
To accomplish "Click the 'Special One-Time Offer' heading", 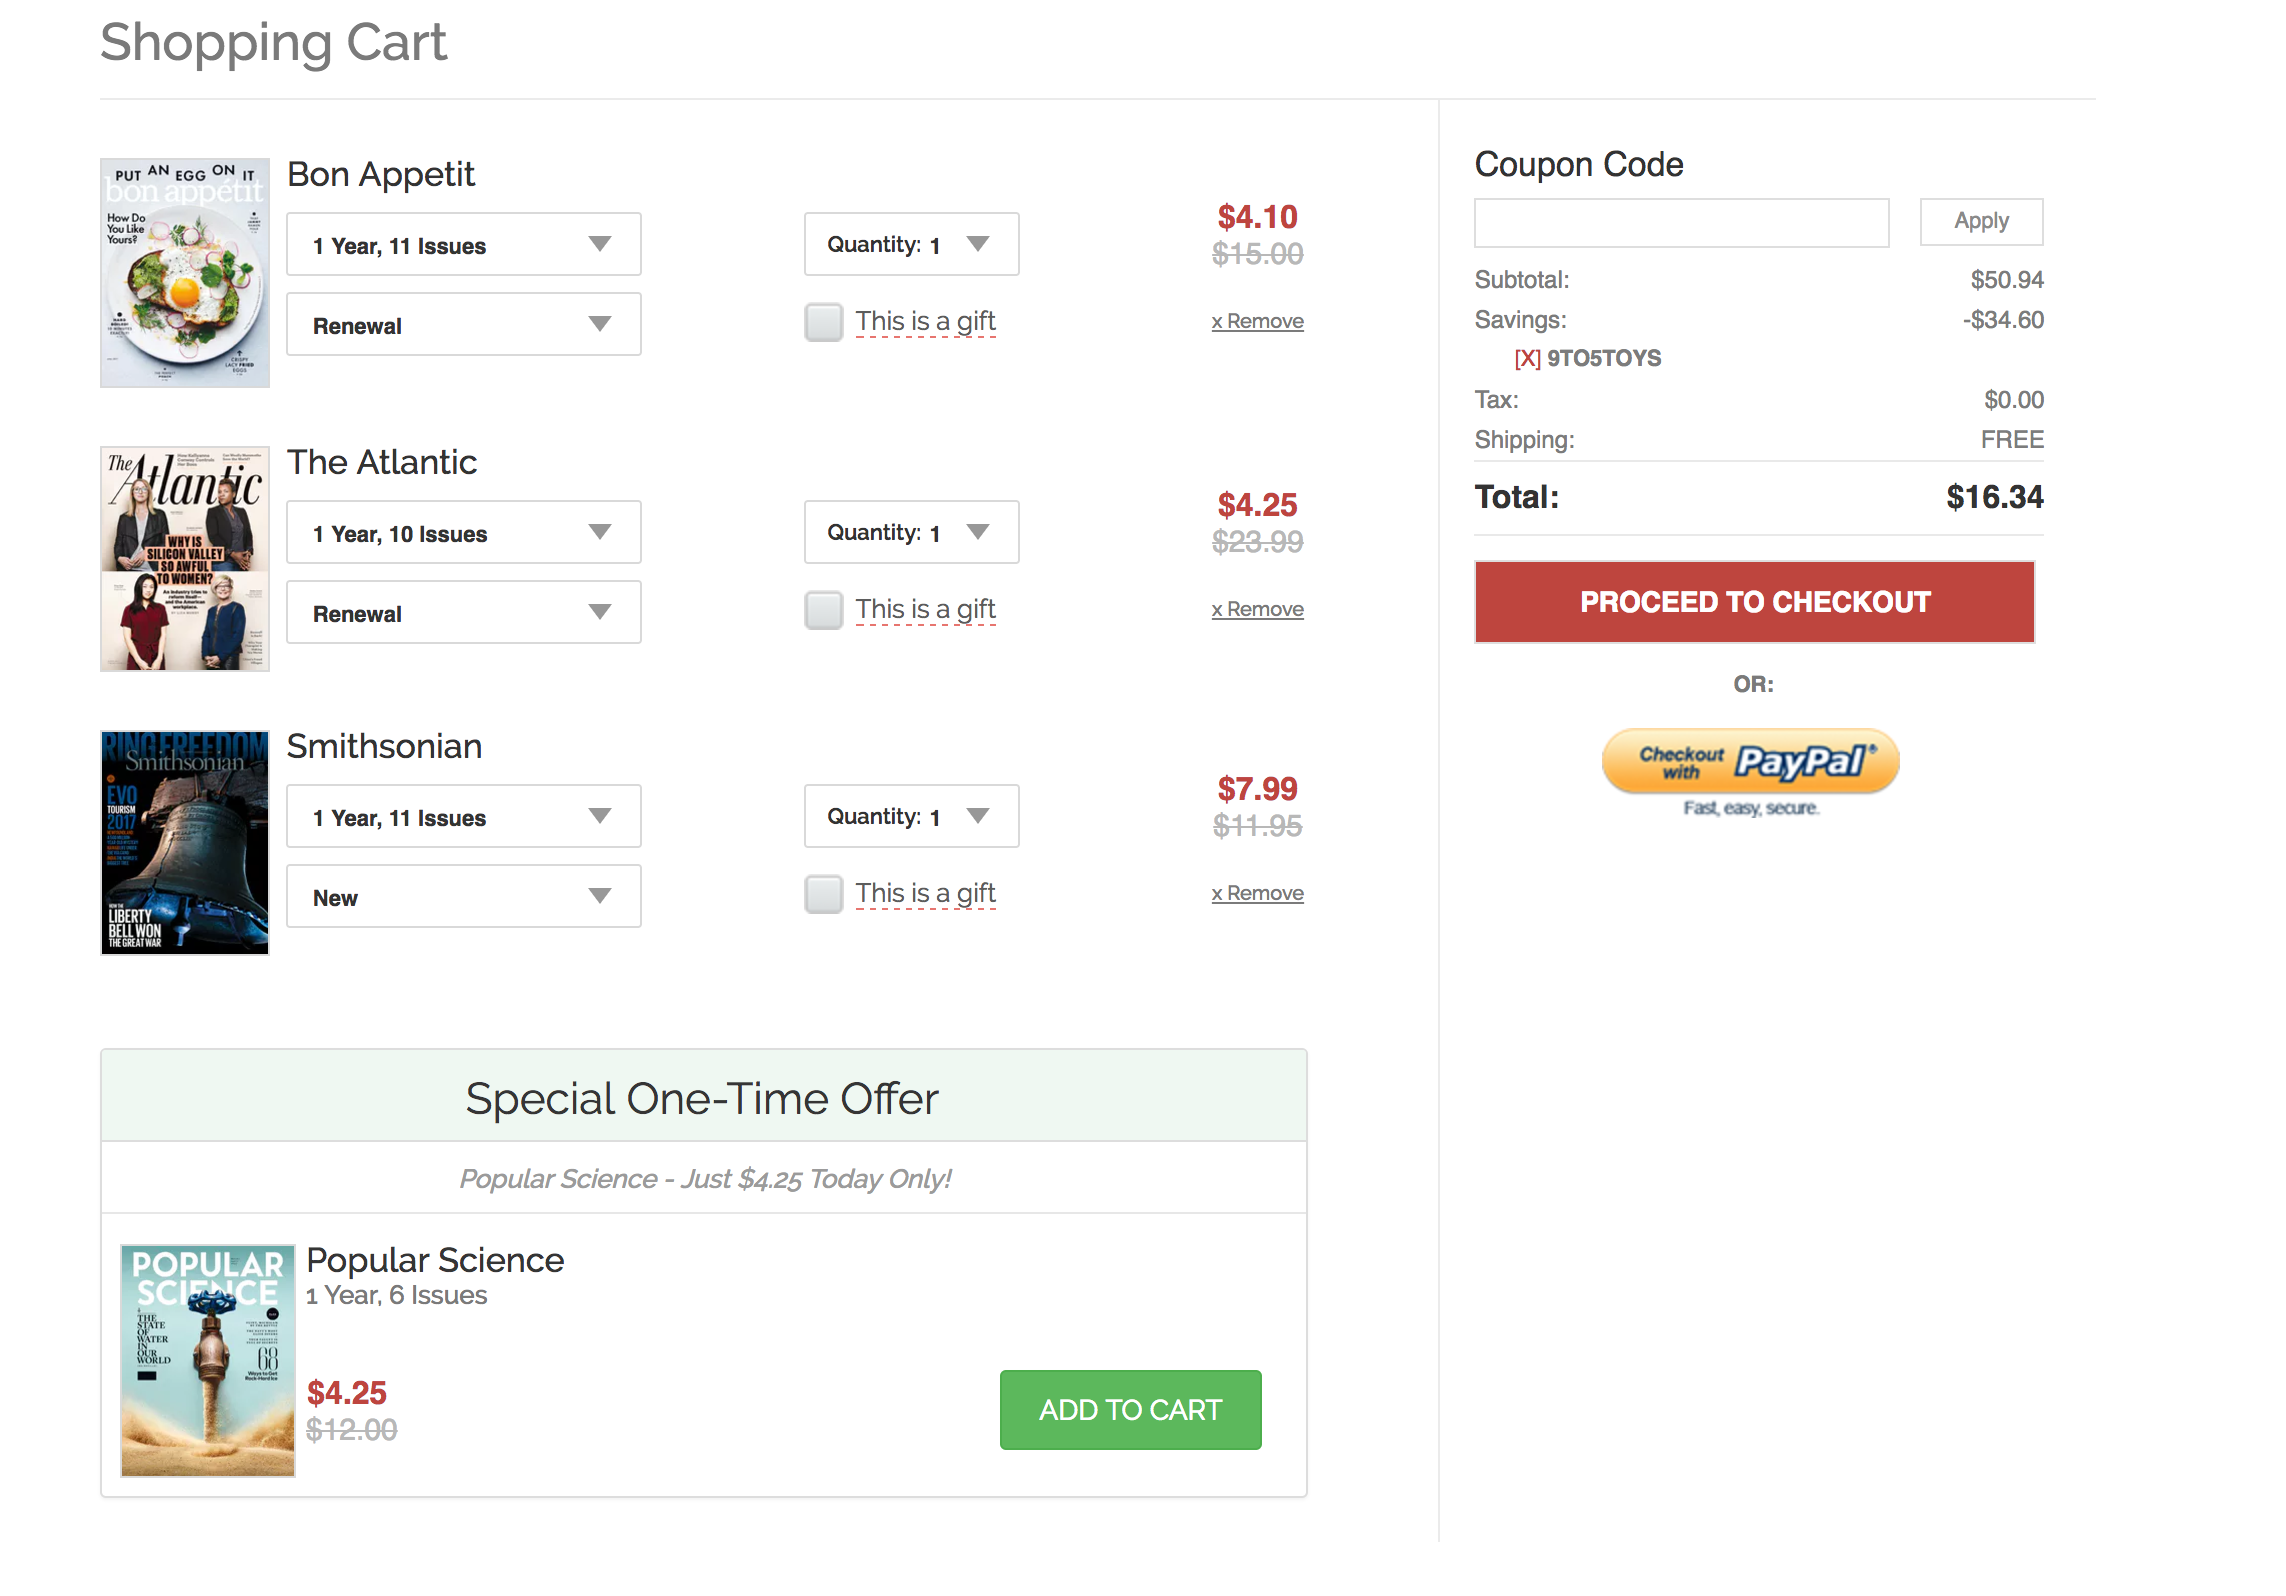I will click(702, 1098).
